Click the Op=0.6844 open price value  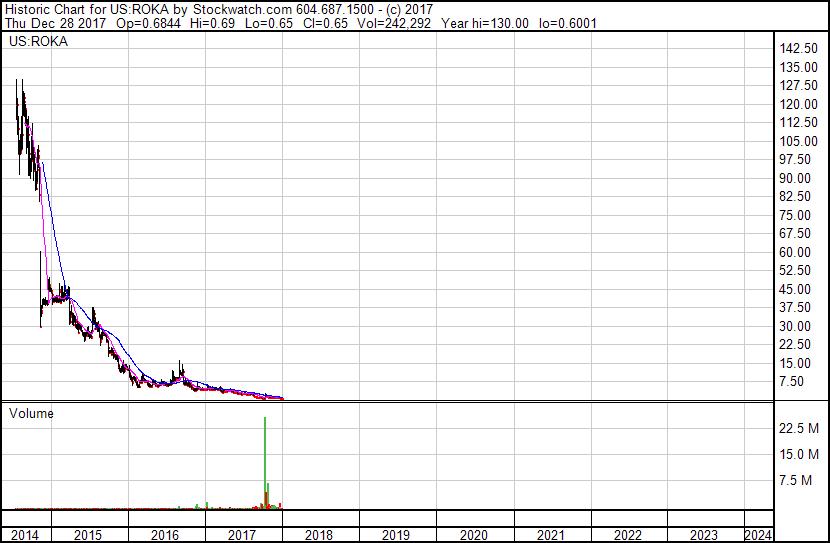148,24
